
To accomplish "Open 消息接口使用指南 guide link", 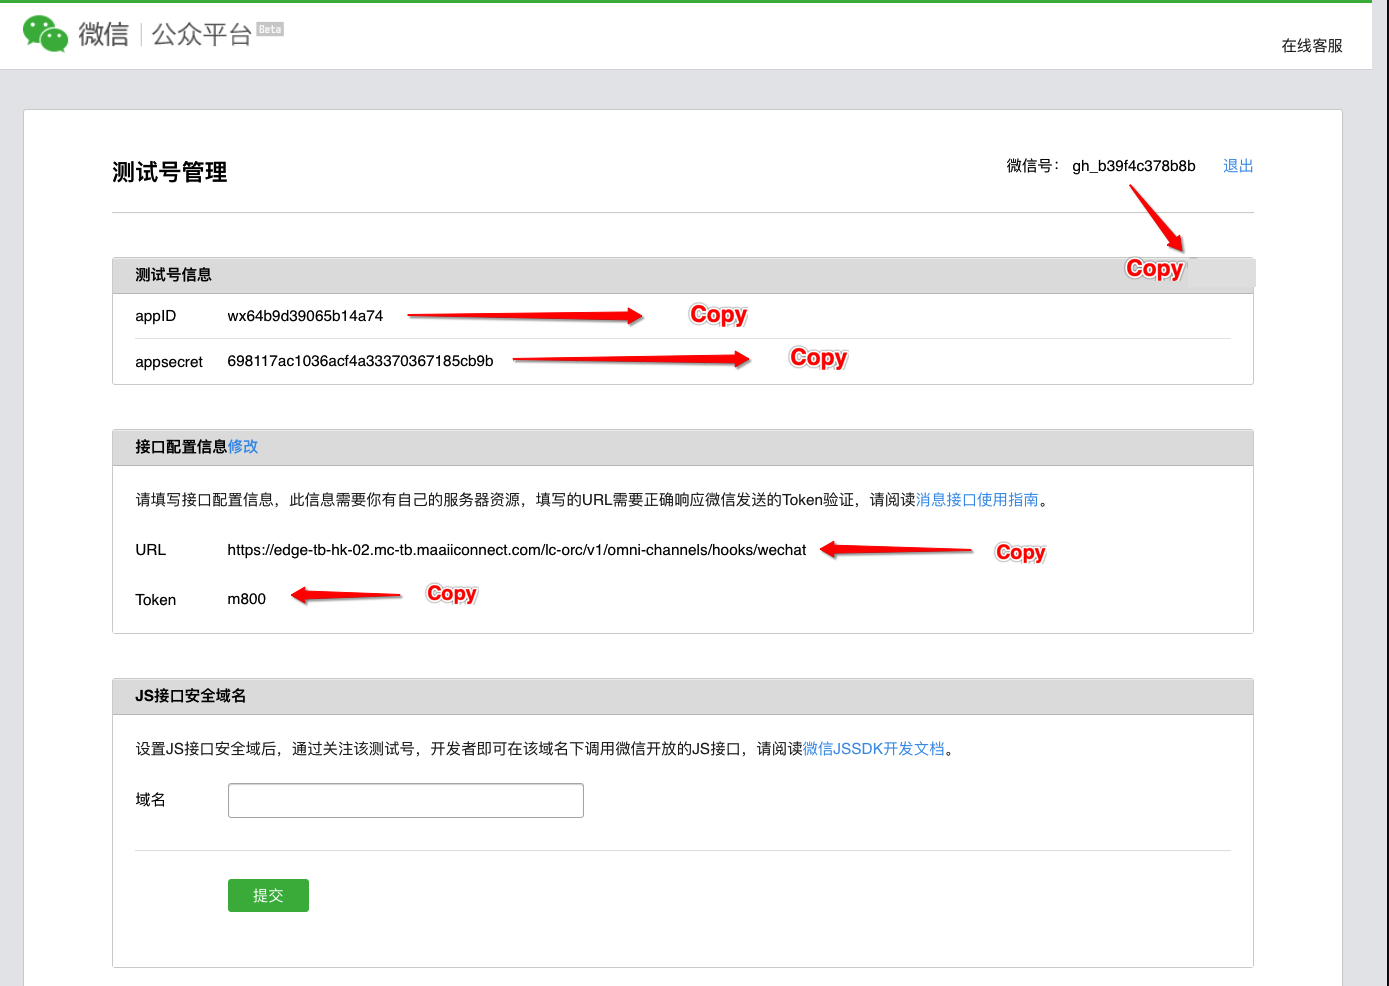I will pyautogui.click(x=977, y=500).
